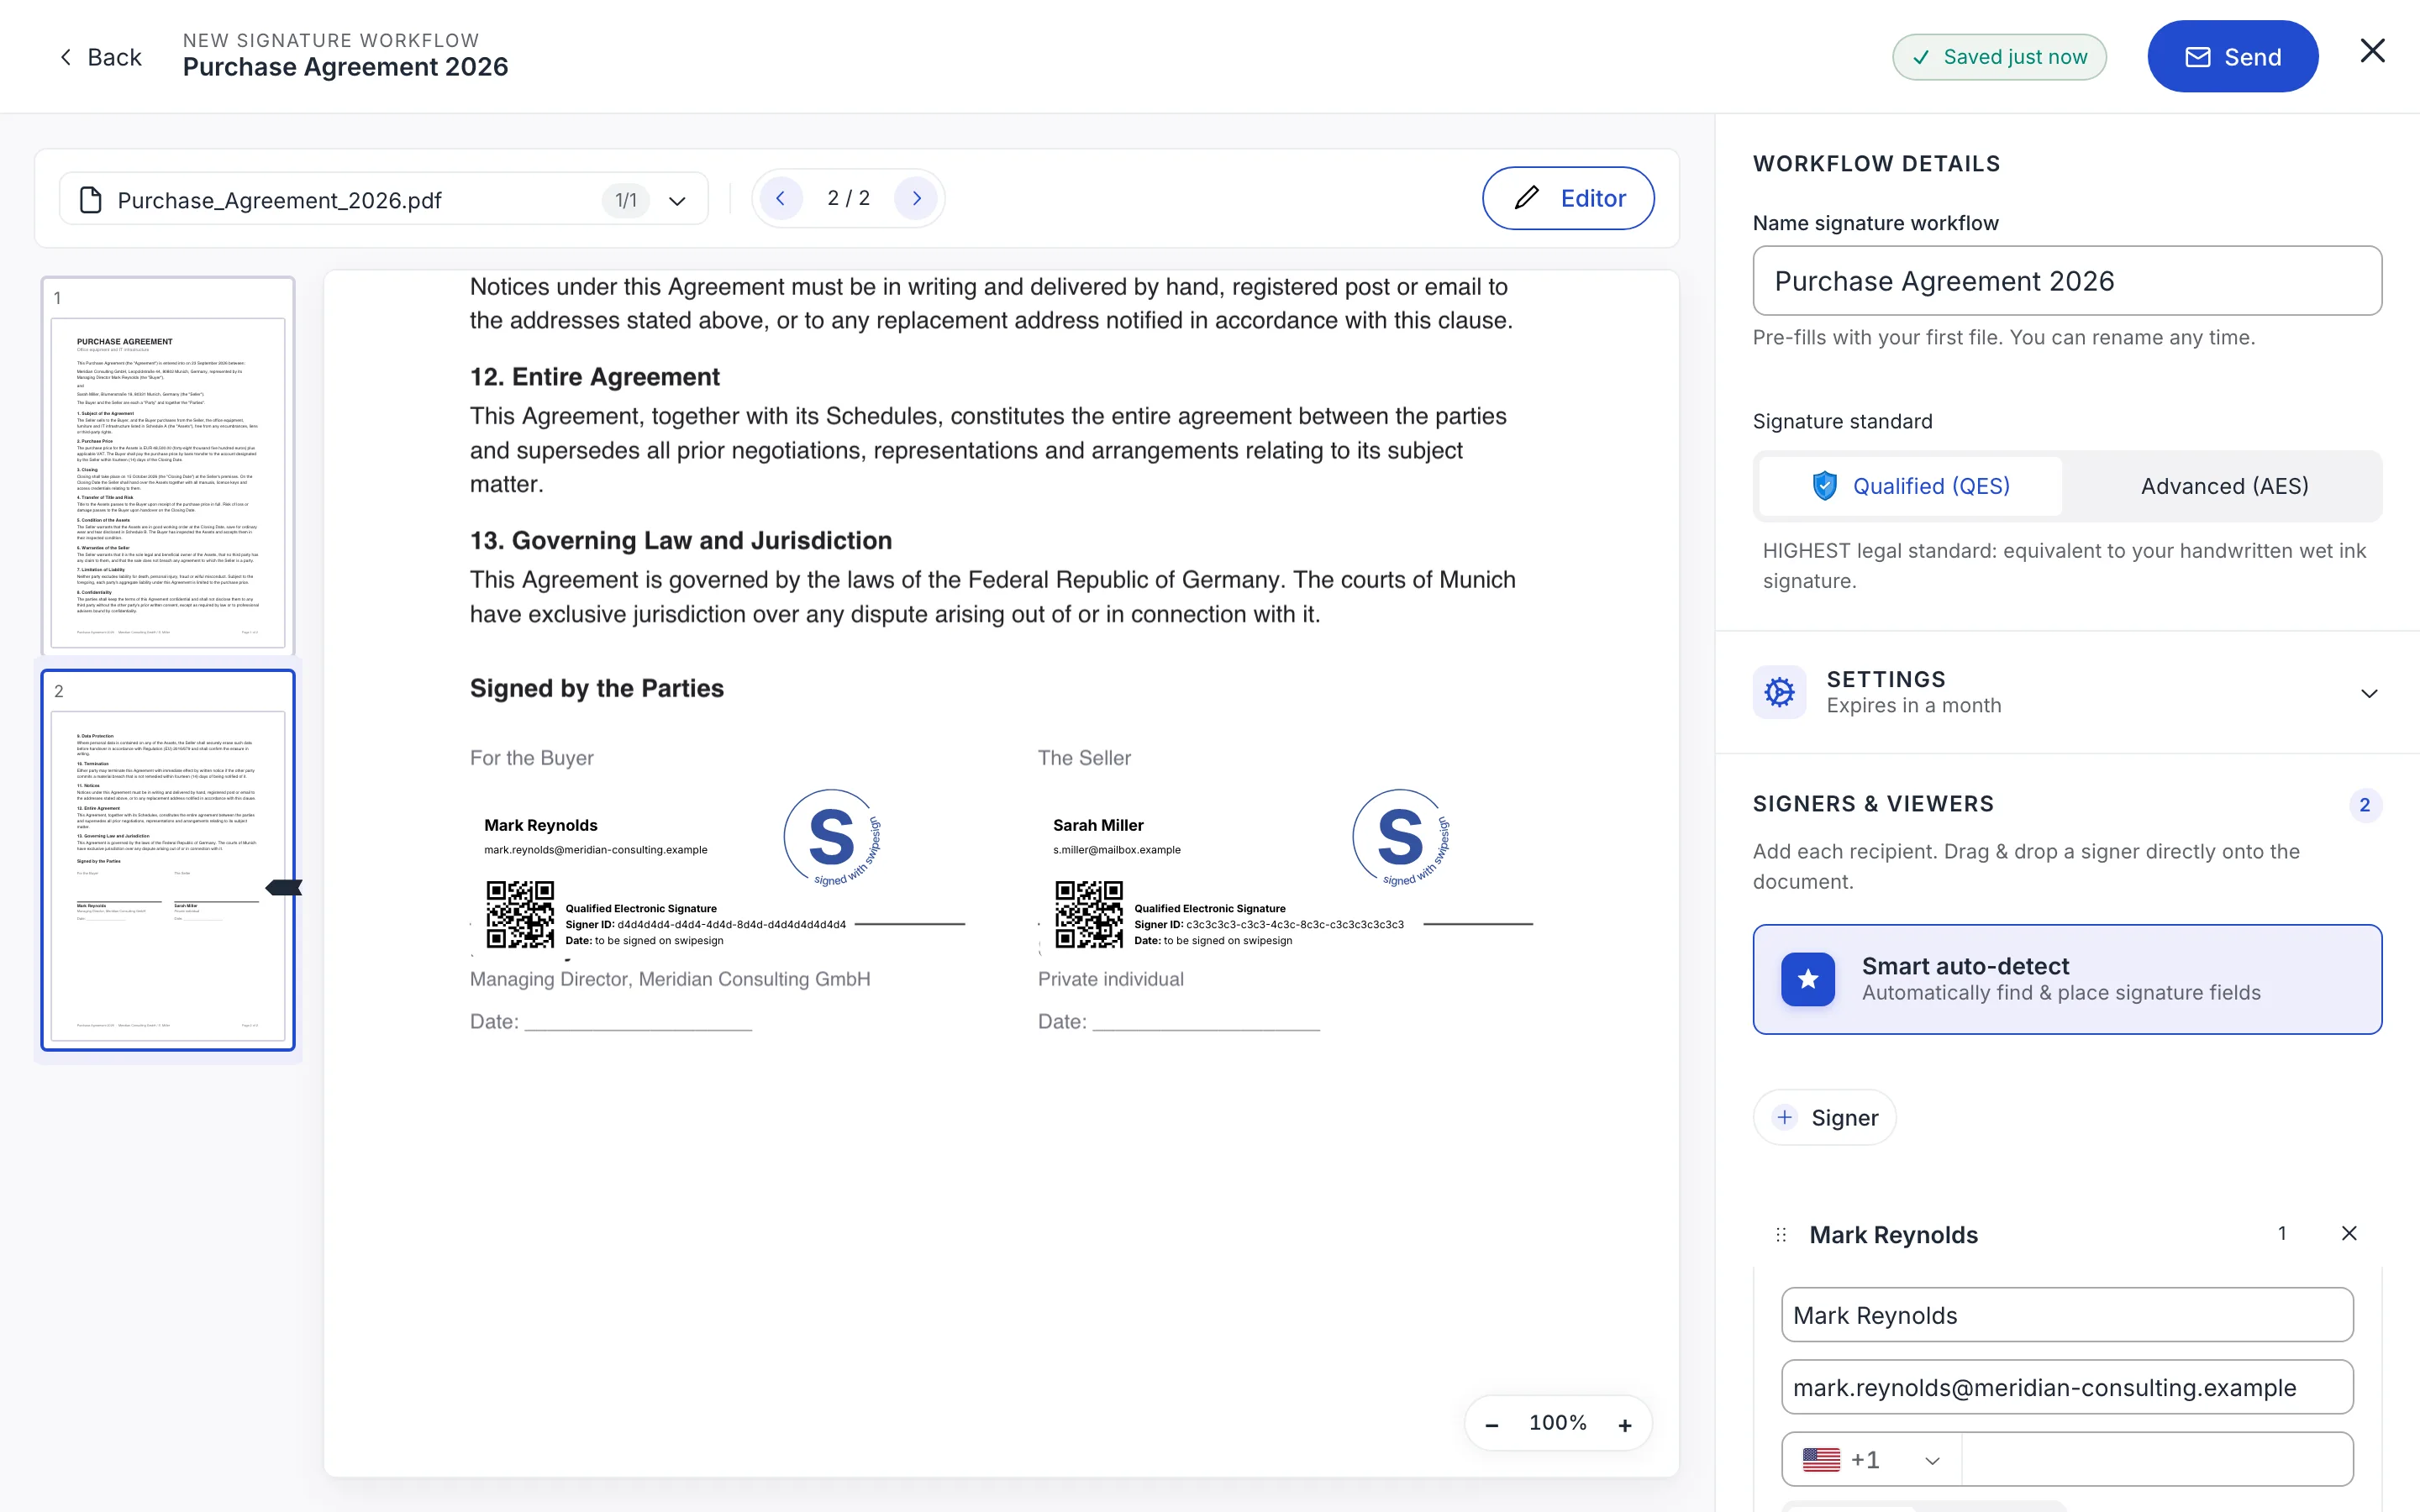
Task: Click the swipesign seal beside Sarah Miller
Action: [x=1401, y=838]
